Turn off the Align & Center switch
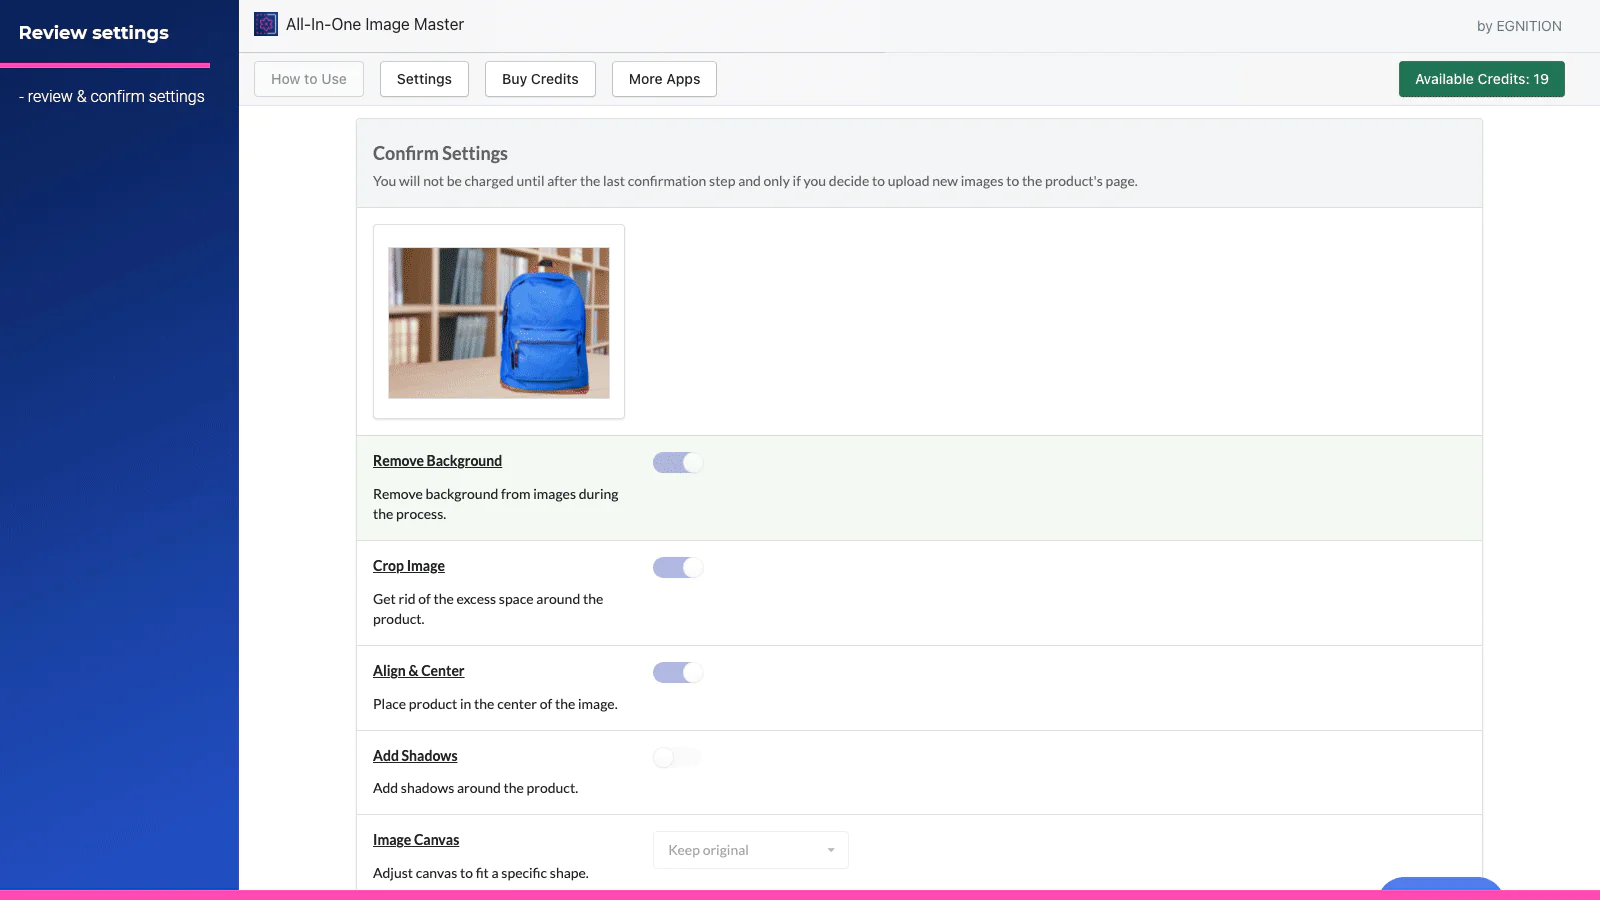Screen dimensions: 1600x900 [x=678, y=672]
